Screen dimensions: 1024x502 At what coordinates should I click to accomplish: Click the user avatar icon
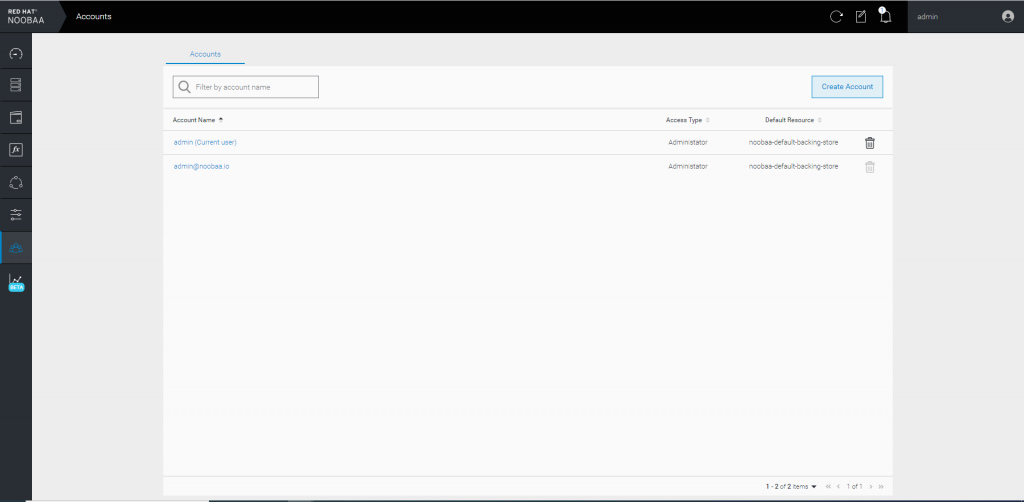pyautogui.click(x=1007, y=16)
